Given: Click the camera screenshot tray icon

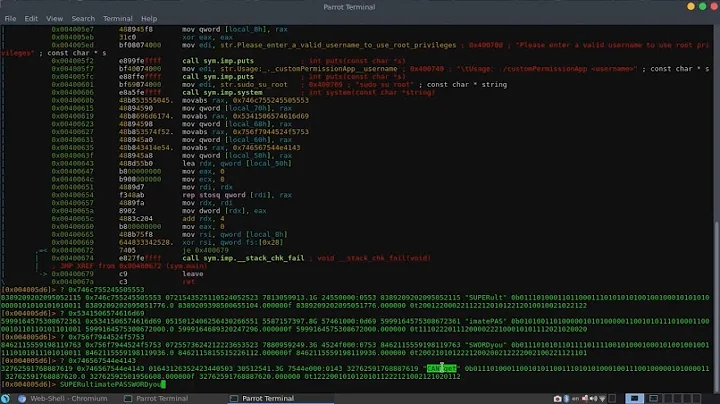Looking at the screenshot, I should click(557, 398).
